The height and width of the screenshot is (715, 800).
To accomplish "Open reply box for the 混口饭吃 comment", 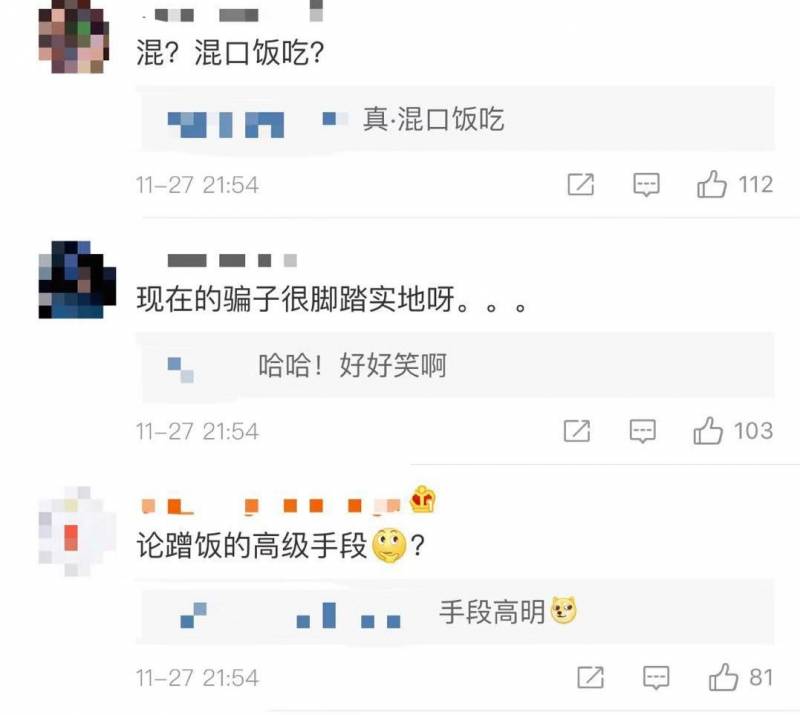I will tap(646, 185).
